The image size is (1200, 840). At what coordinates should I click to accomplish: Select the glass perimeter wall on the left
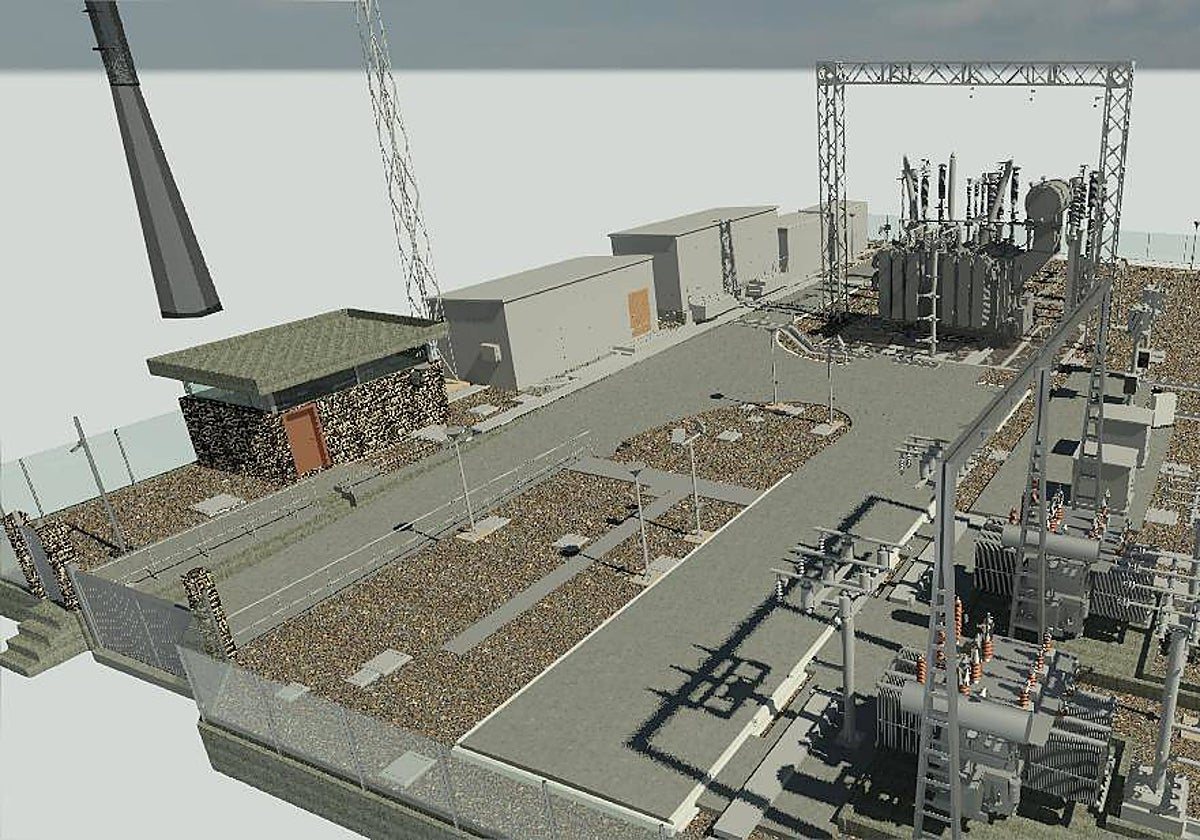pos(90,462)
